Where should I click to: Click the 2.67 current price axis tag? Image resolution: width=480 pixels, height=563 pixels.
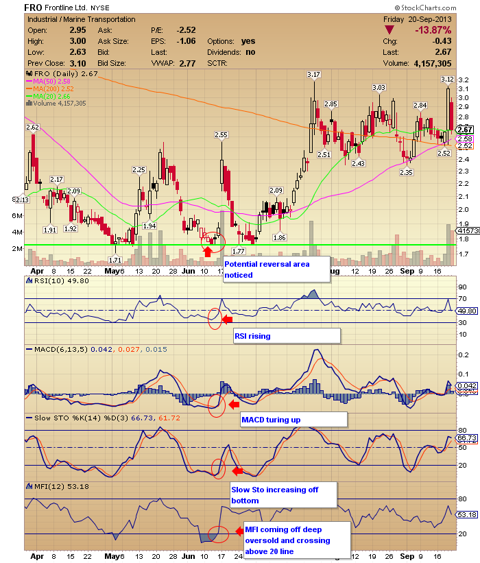click(x=465, y=130)
